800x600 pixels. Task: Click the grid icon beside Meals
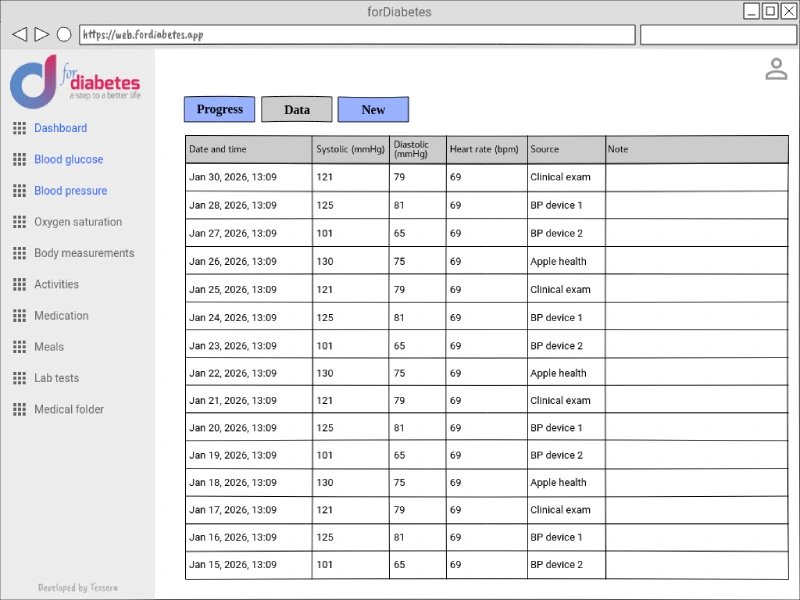(19, 347)
